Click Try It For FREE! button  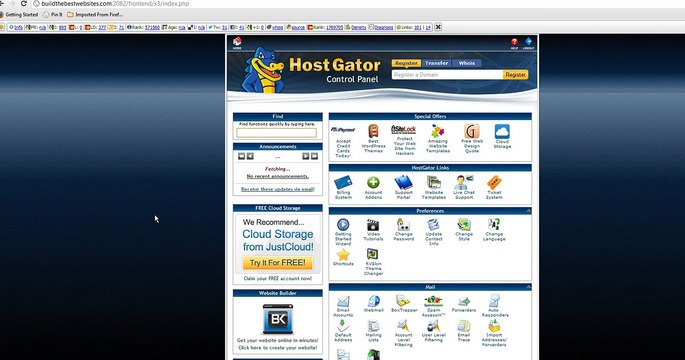coord(277,263)
